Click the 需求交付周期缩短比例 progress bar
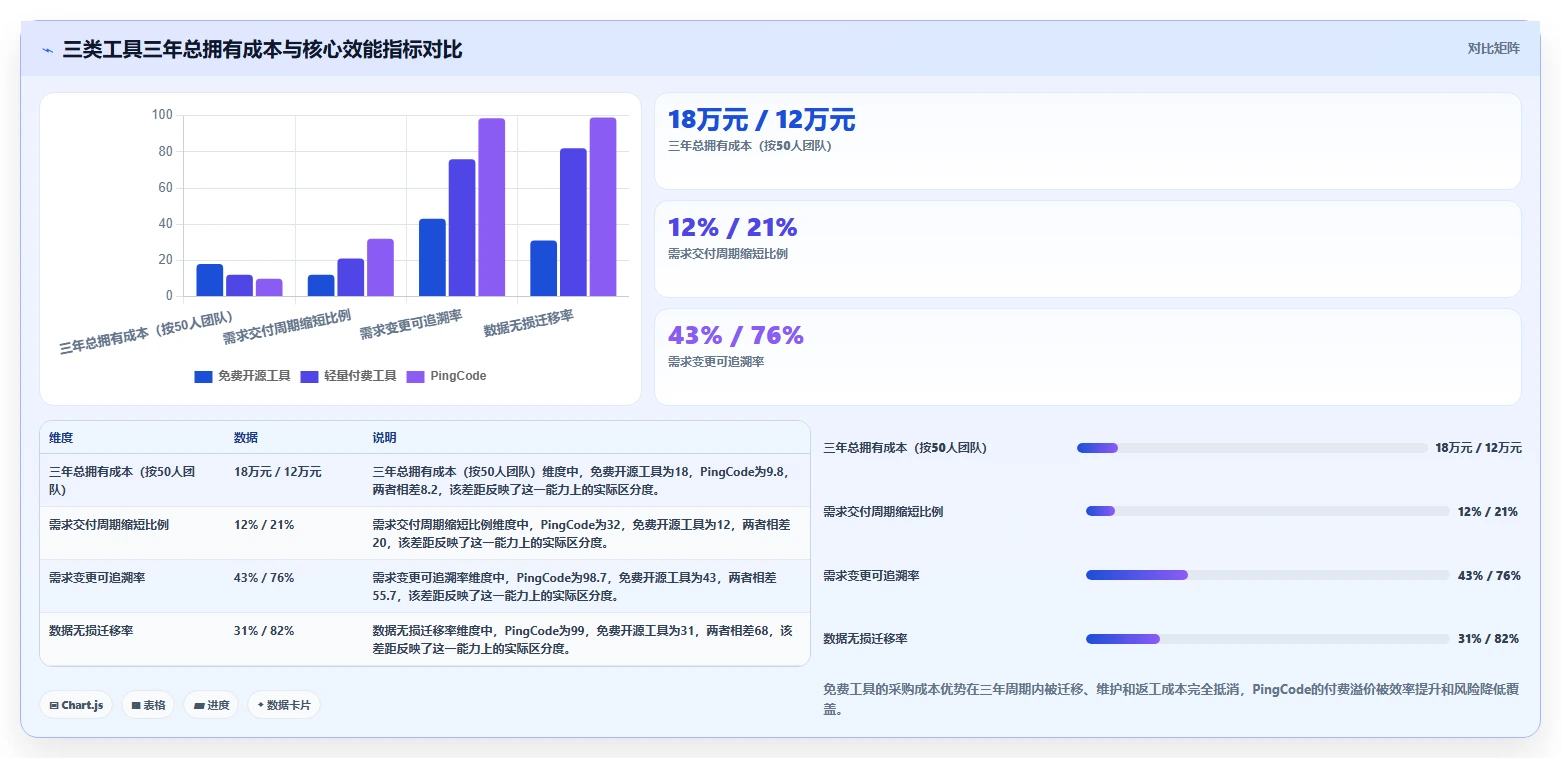Screen dimensions: 1561x758 (x=1267, y=511)
